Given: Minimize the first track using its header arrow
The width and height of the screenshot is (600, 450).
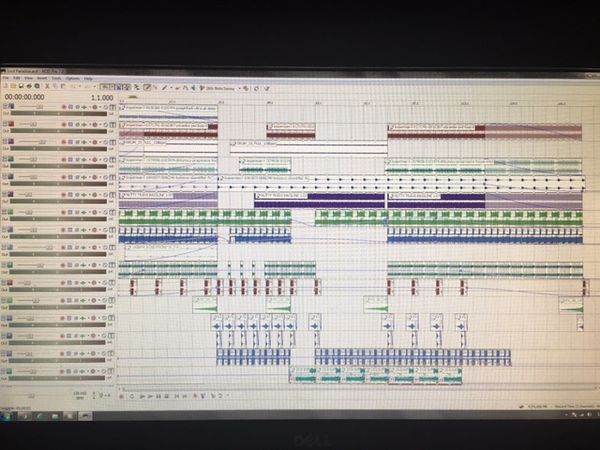Looking at the screenshot, I should point(6,106).
